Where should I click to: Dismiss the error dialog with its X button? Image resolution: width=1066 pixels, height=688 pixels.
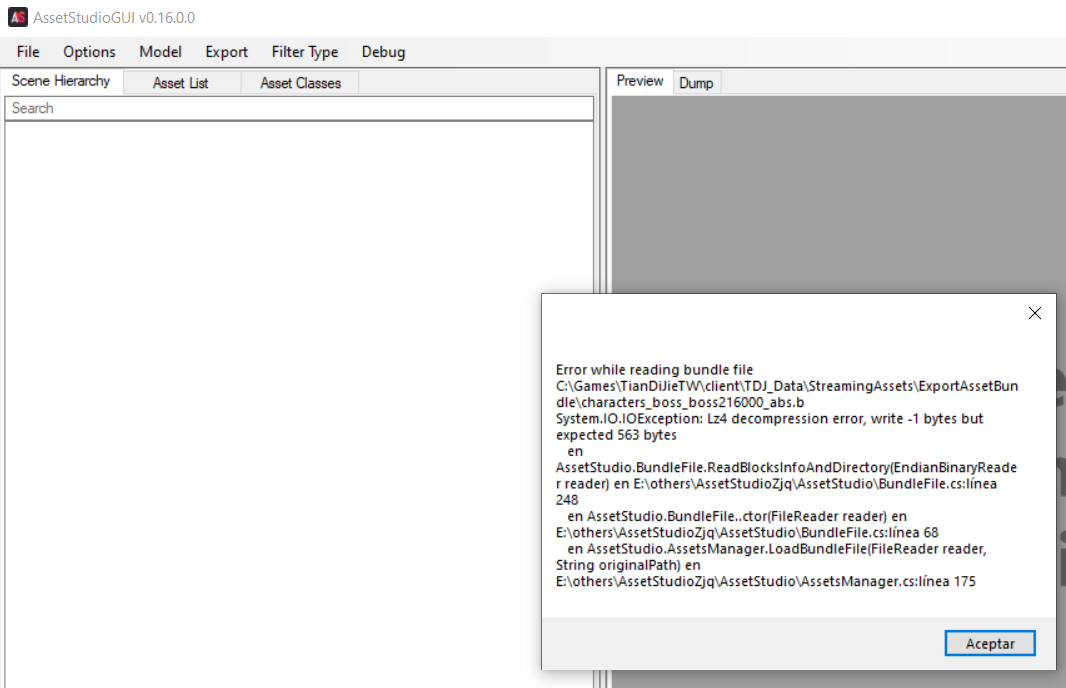tap(1034, 312)
